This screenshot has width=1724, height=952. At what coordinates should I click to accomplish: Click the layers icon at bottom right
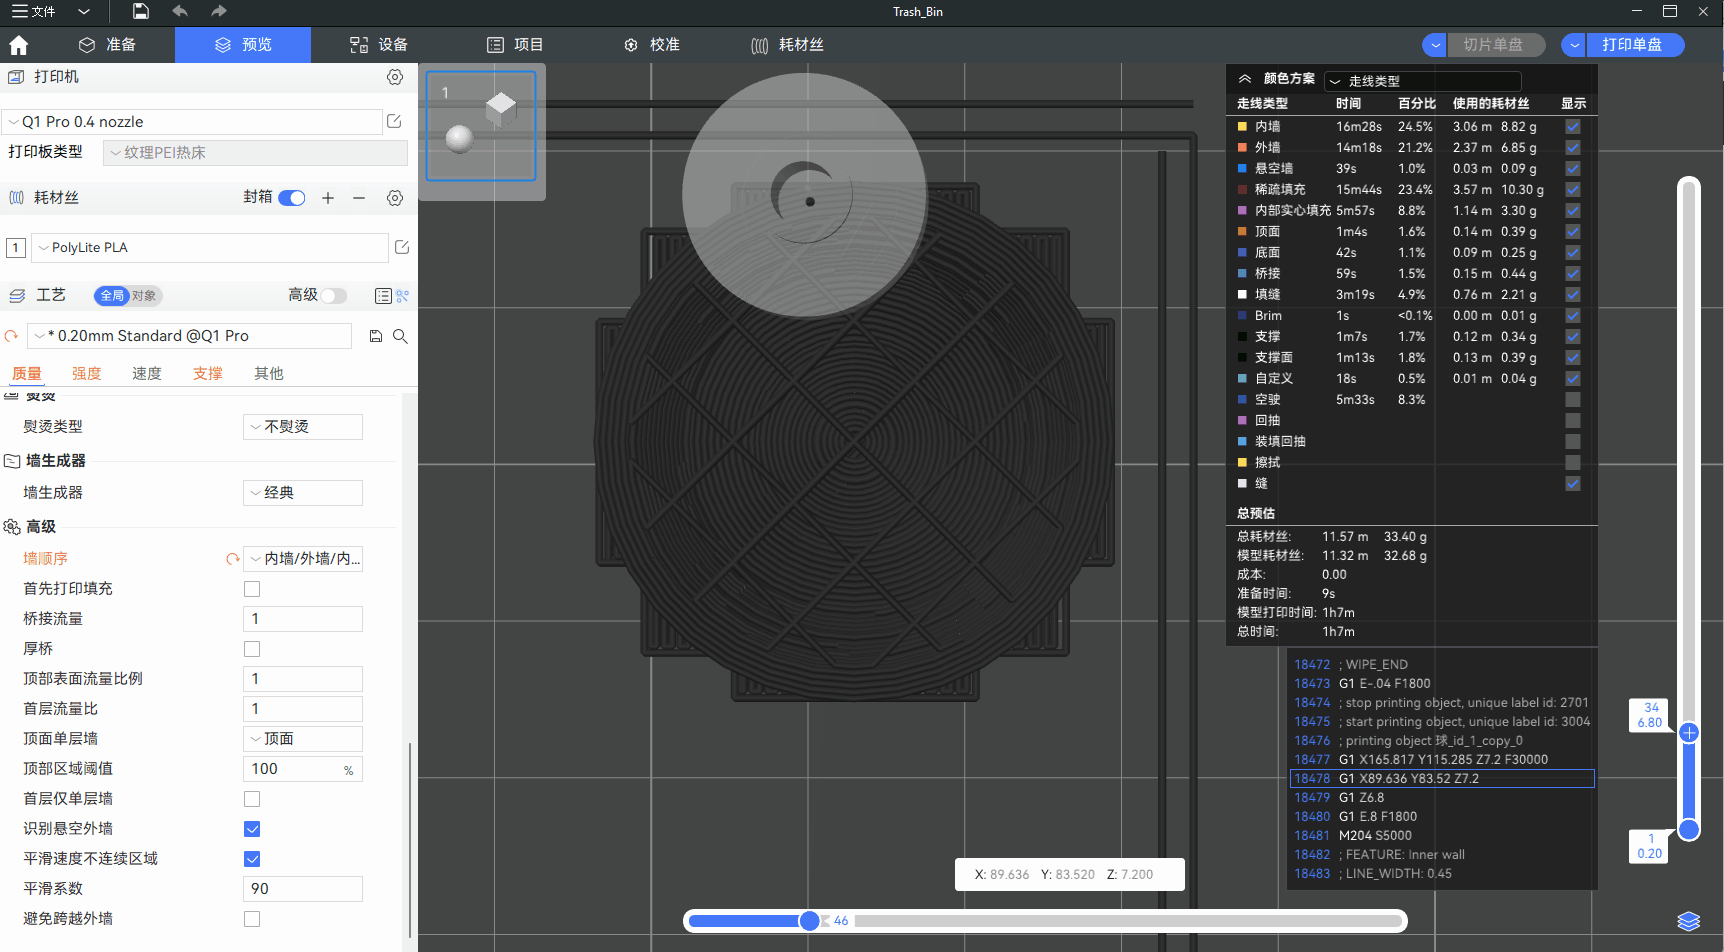(x=1688, y=921)
